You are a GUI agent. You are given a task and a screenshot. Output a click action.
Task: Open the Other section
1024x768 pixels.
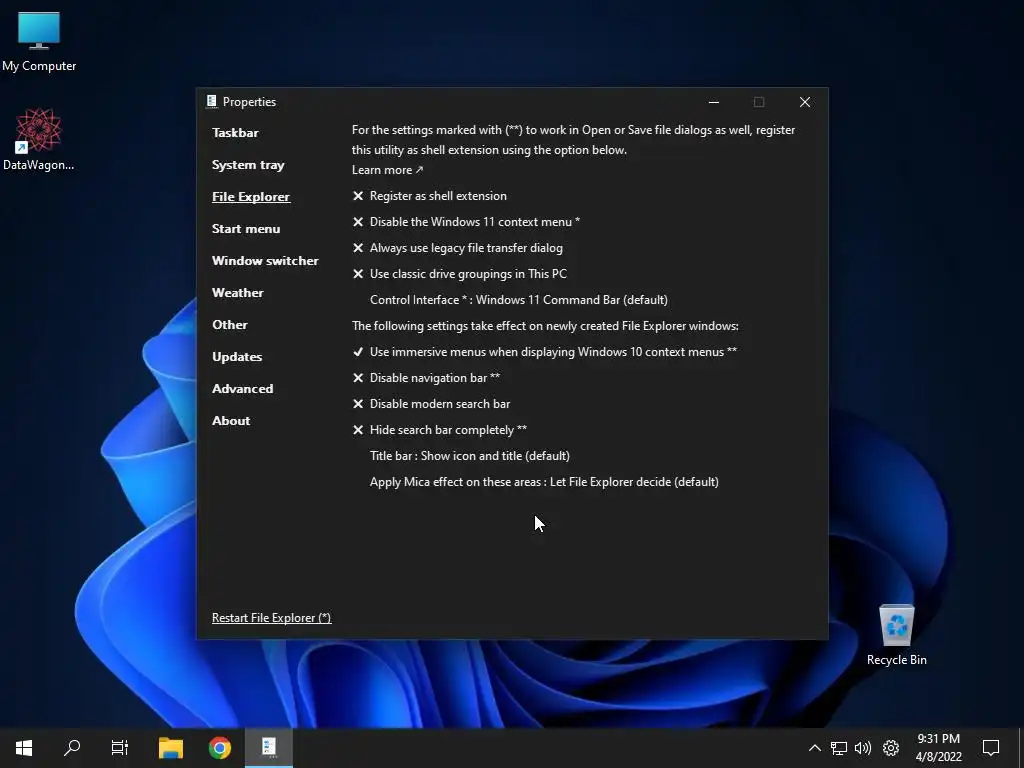(230, 325)
